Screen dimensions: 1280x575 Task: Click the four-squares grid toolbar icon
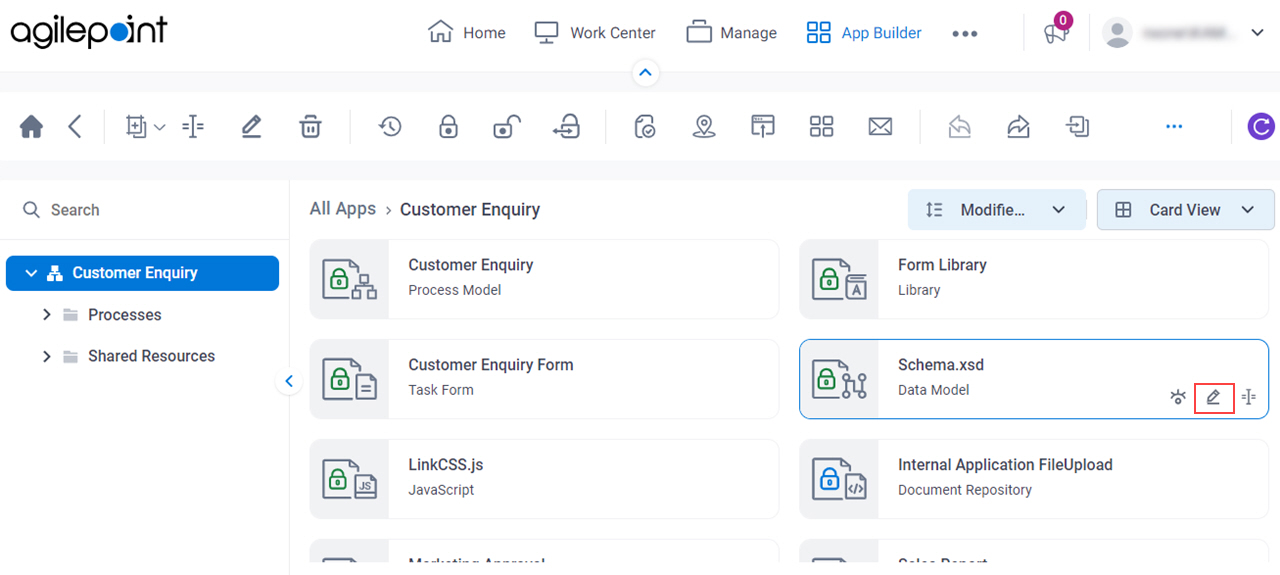coord(821,127)
